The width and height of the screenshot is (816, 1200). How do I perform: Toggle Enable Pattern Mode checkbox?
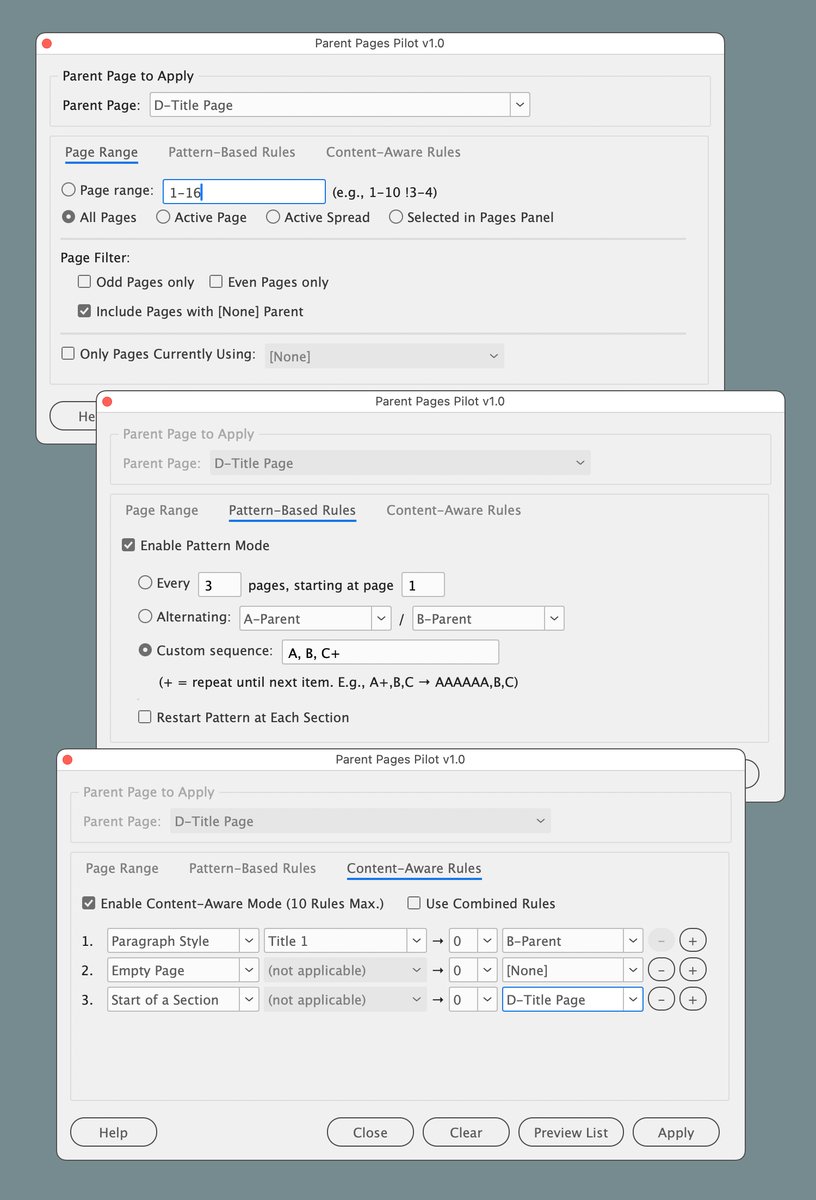coord(128,545)
